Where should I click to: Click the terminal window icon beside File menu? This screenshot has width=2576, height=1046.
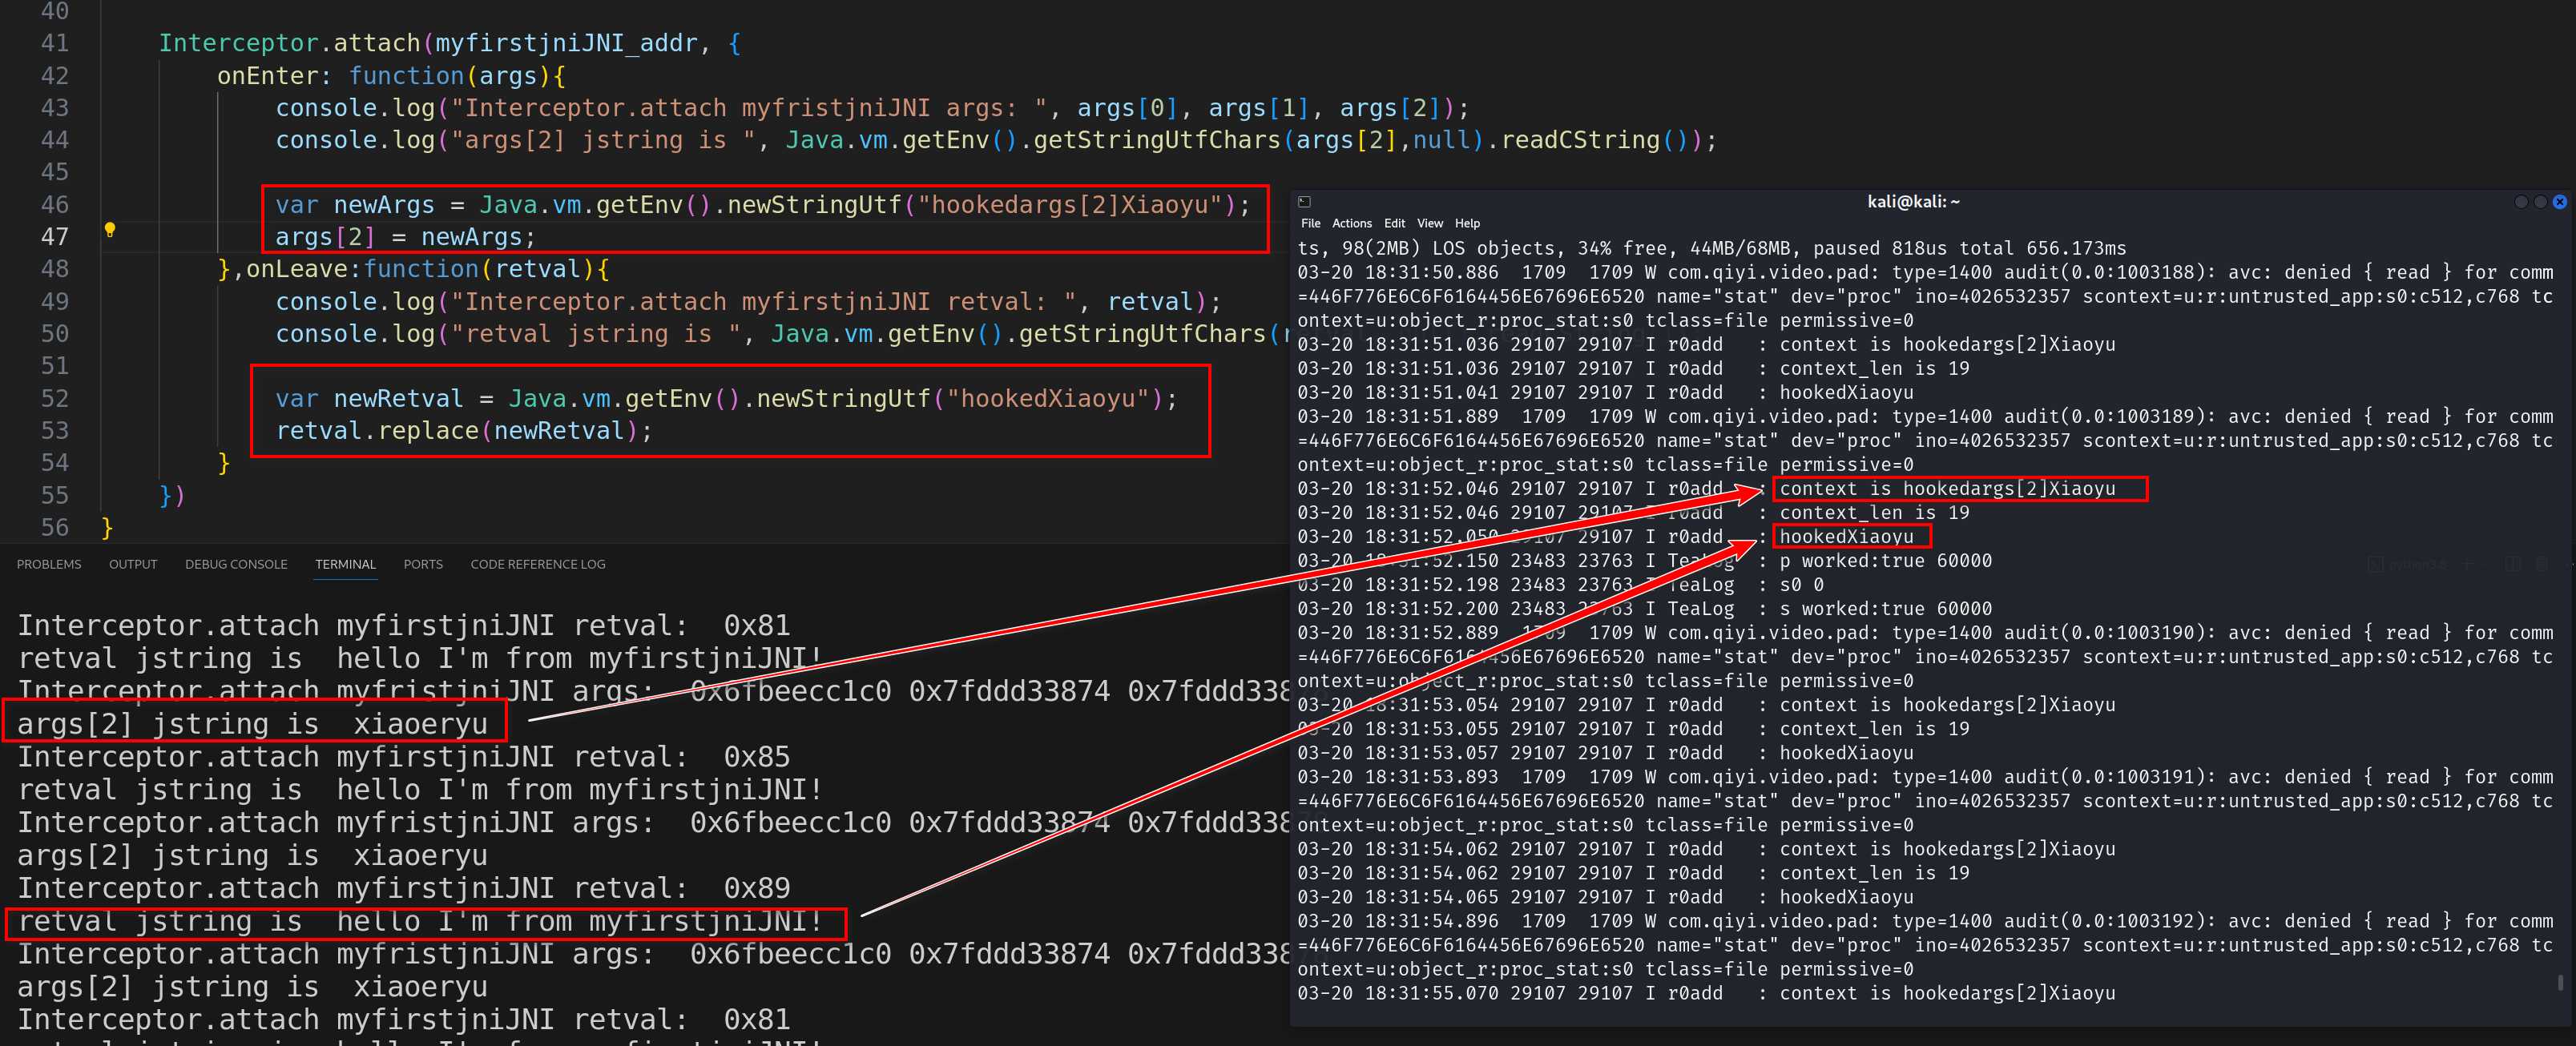tap(1304, 202)
